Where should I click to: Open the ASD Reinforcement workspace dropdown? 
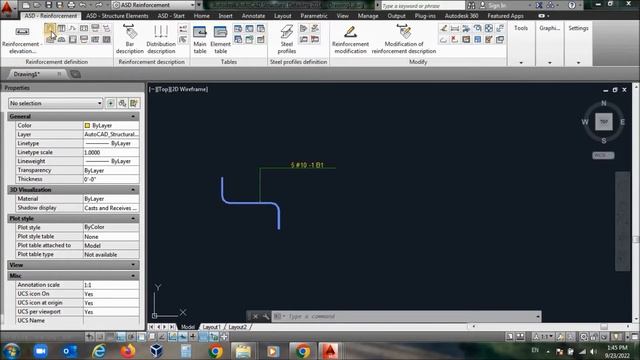(x=153, y=5)
